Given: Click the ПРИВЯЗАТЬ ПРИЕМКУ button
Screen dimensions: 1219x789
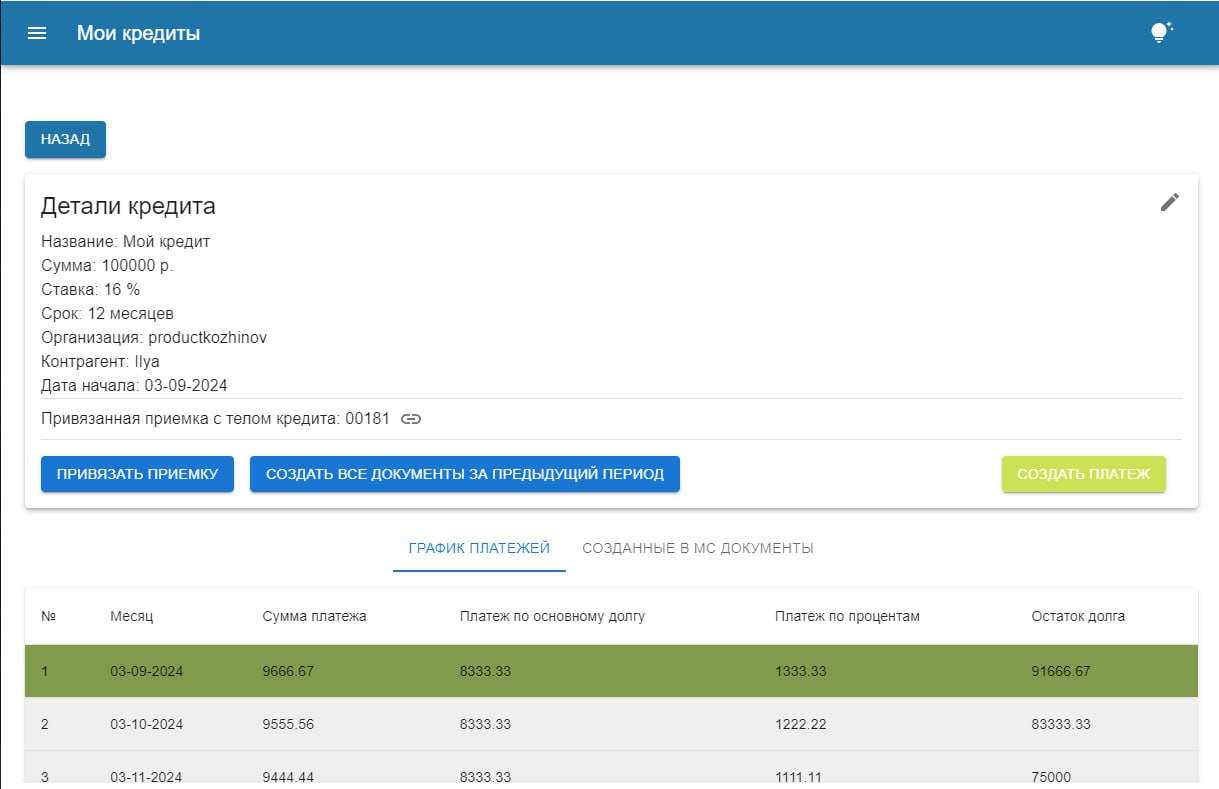Looking at the screenshot, I should coord(137,474).
